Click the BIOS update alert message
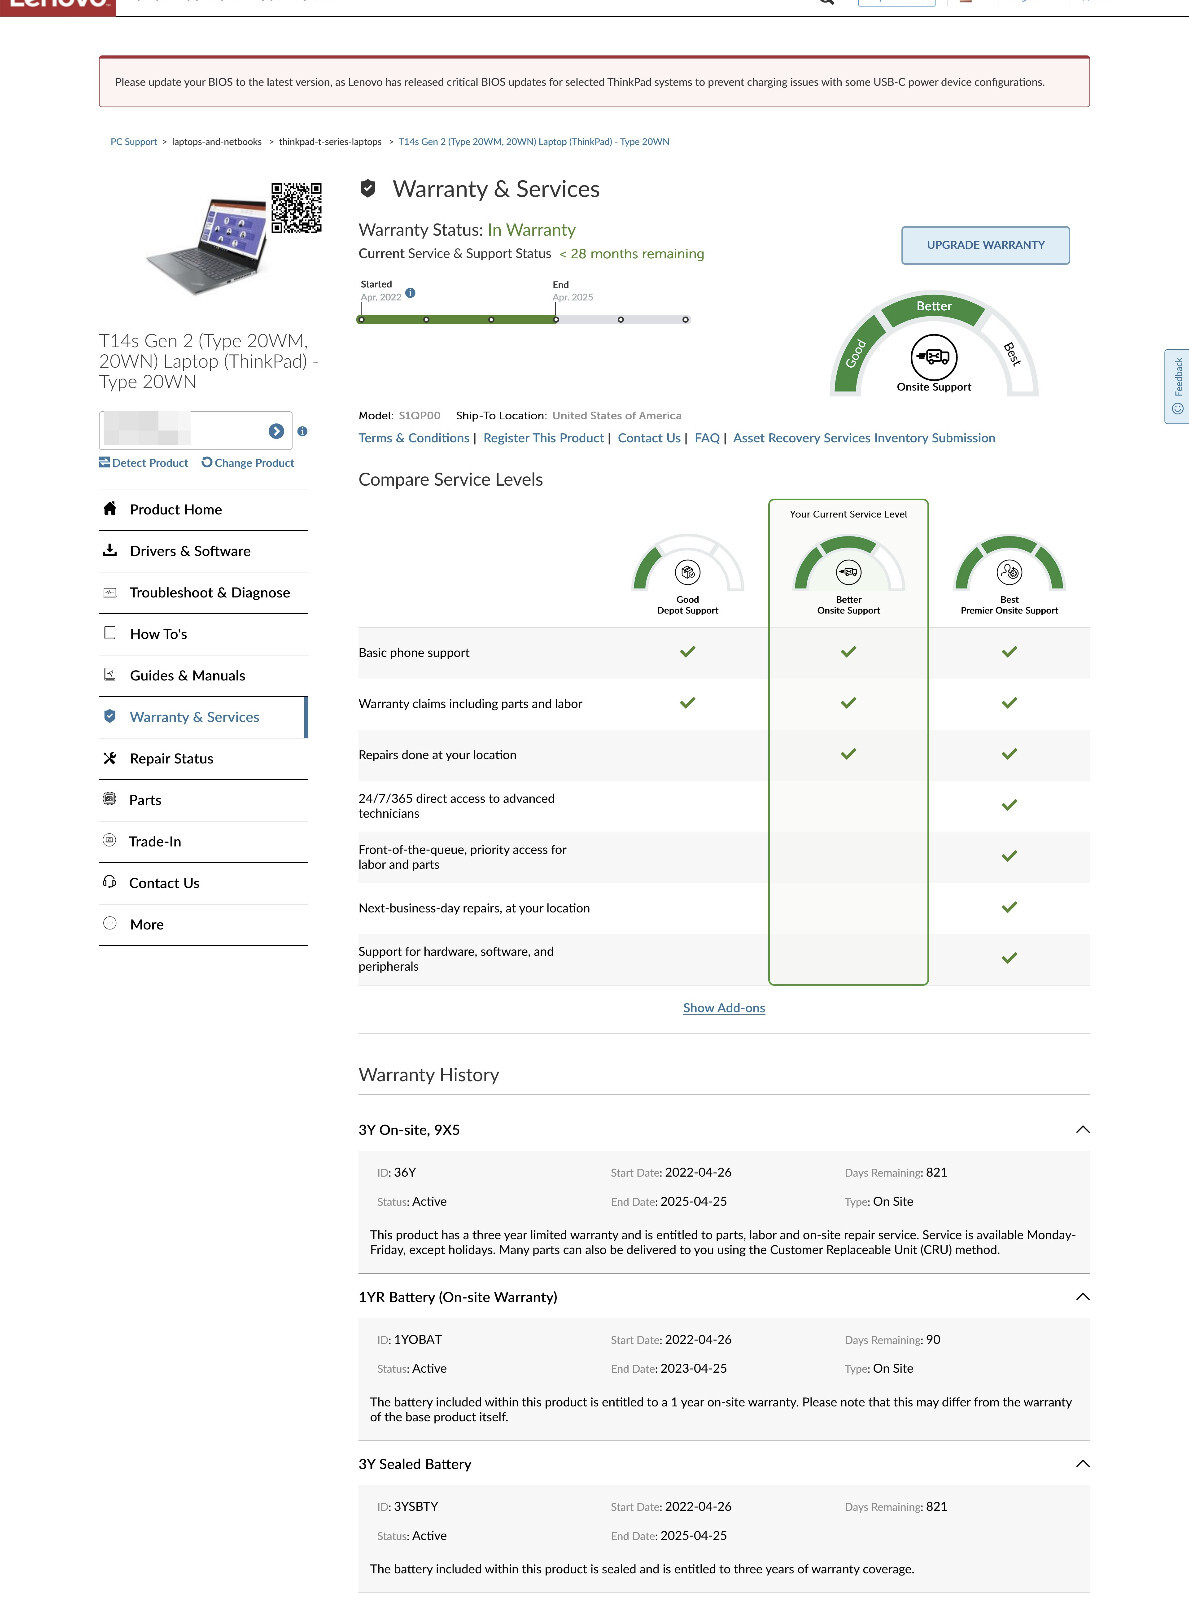Image resolution: width=1189 pixels, height=1600 pixels. [x=594, y=82]
